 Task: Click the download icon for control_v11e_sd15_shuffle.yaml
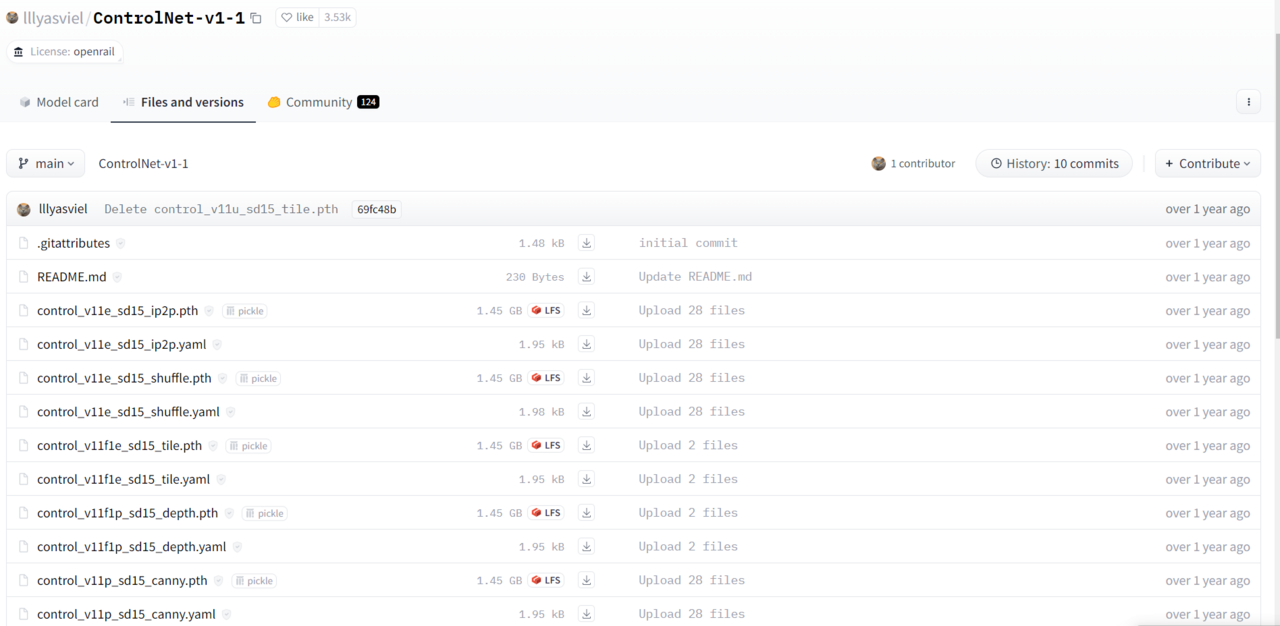(x=587, y=412)
